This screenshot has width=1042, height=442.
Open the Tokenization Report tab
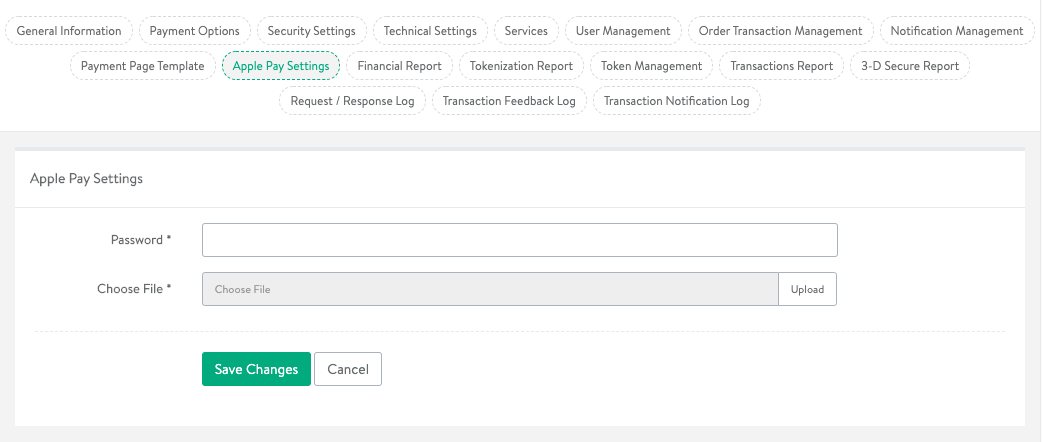click(521, 66)
